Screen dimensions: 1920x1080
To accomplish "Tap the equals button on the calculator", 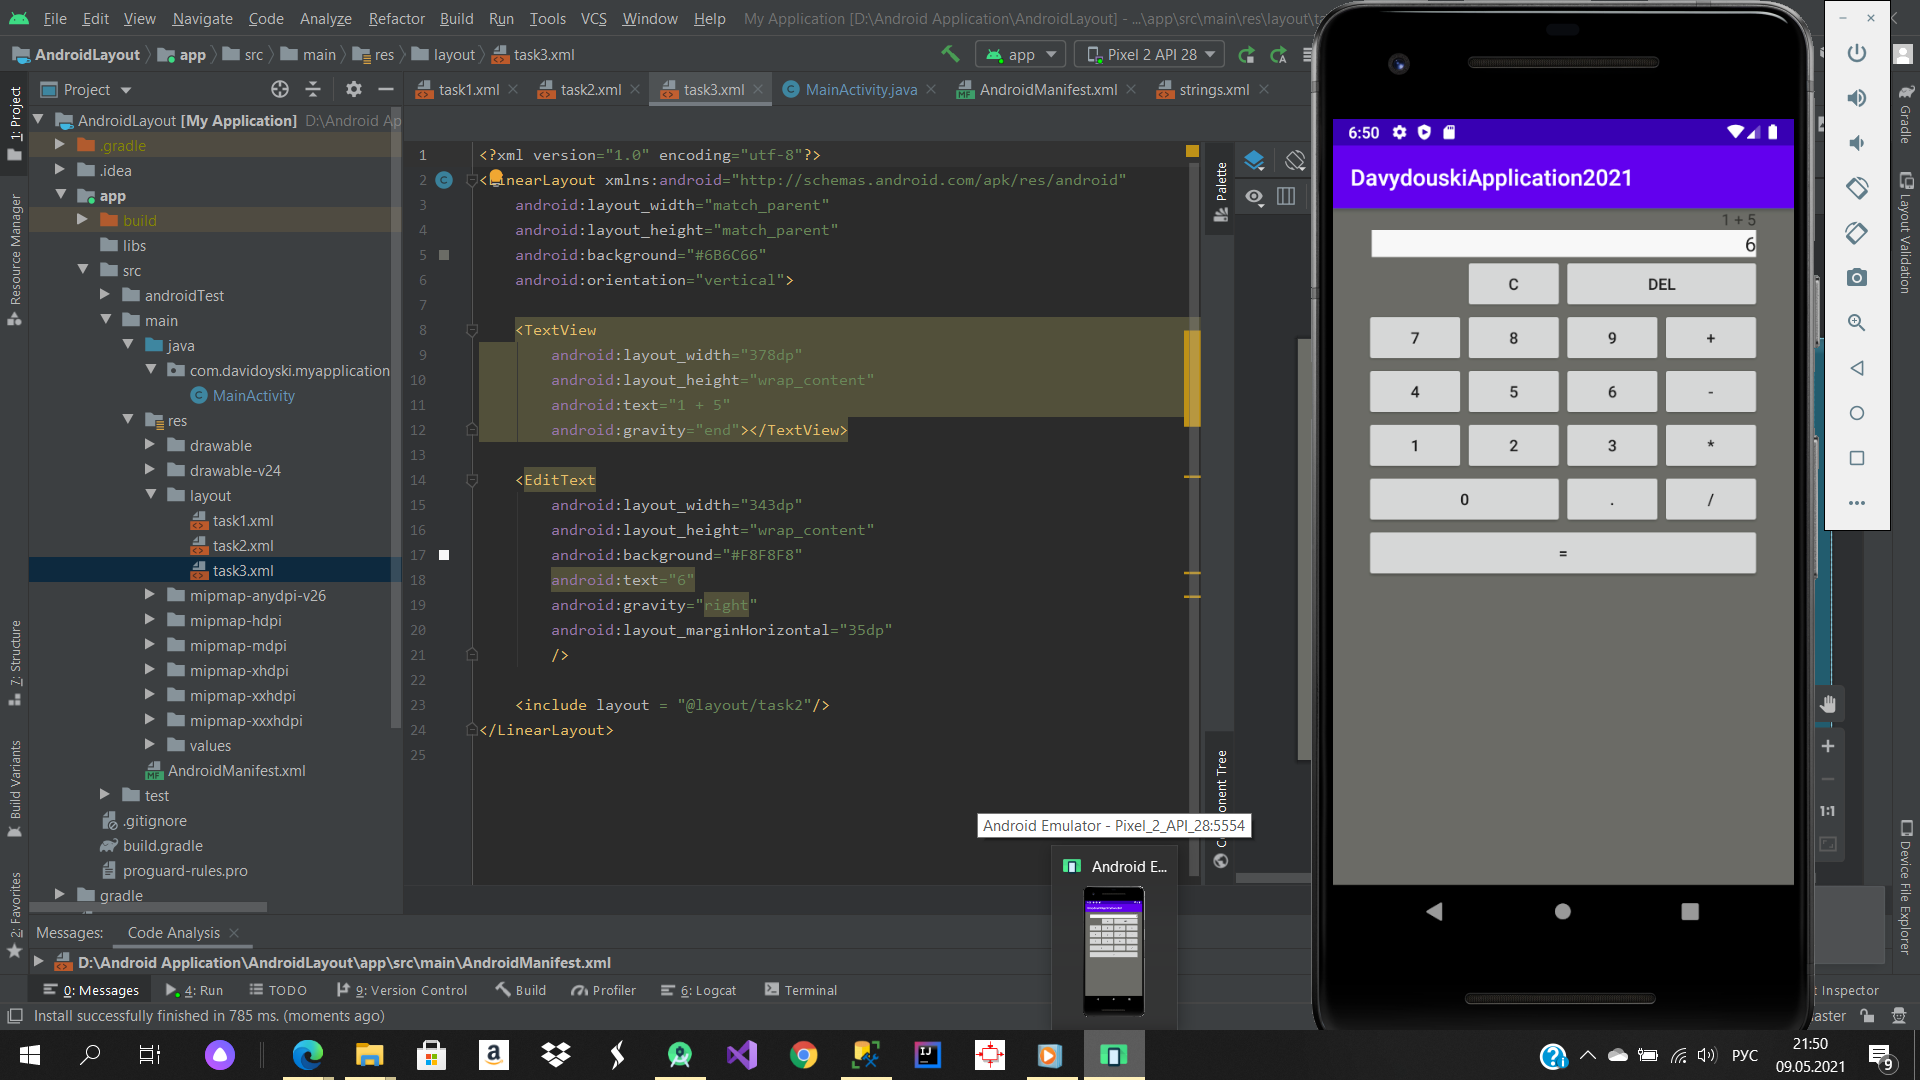I will 1563,553.
